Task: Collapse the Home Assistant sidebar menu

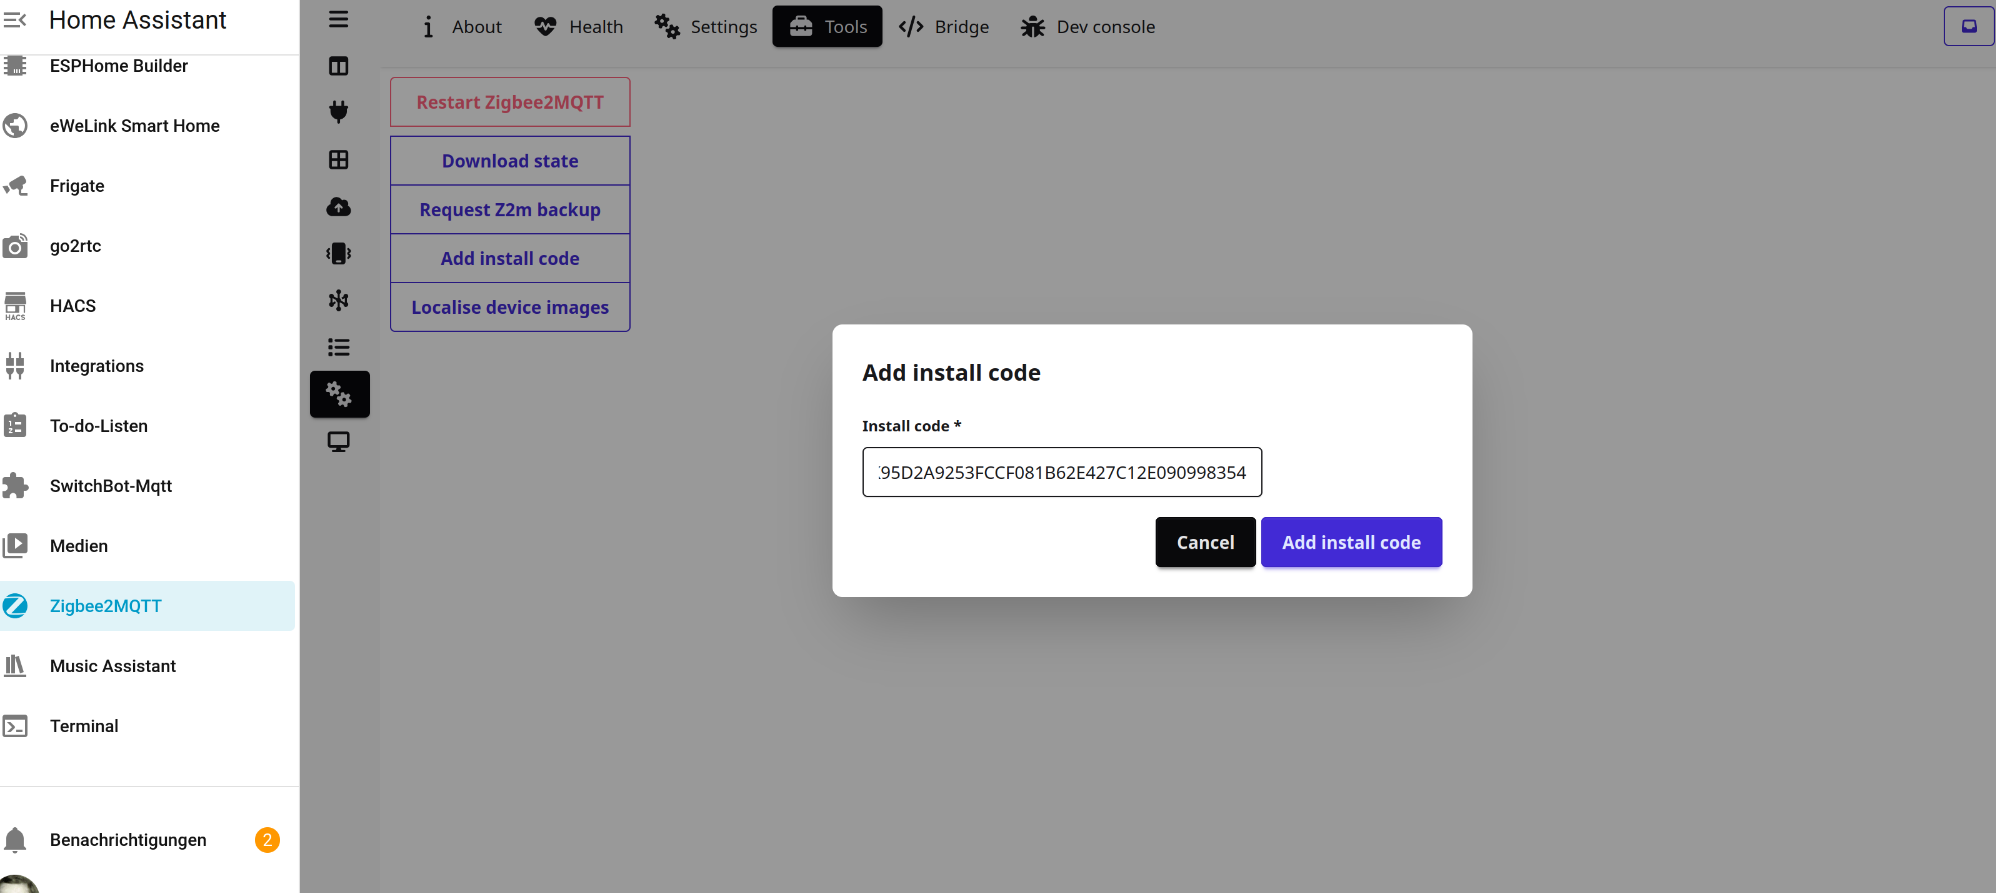Action: tap(15, 20)
